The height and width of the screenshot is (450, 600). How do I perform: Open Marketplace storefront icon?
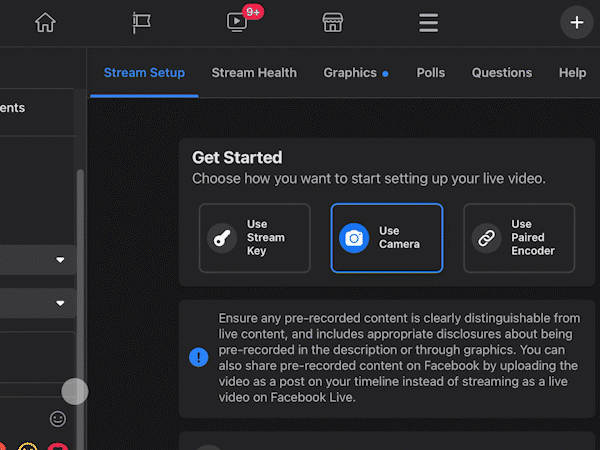pos(333,22)
